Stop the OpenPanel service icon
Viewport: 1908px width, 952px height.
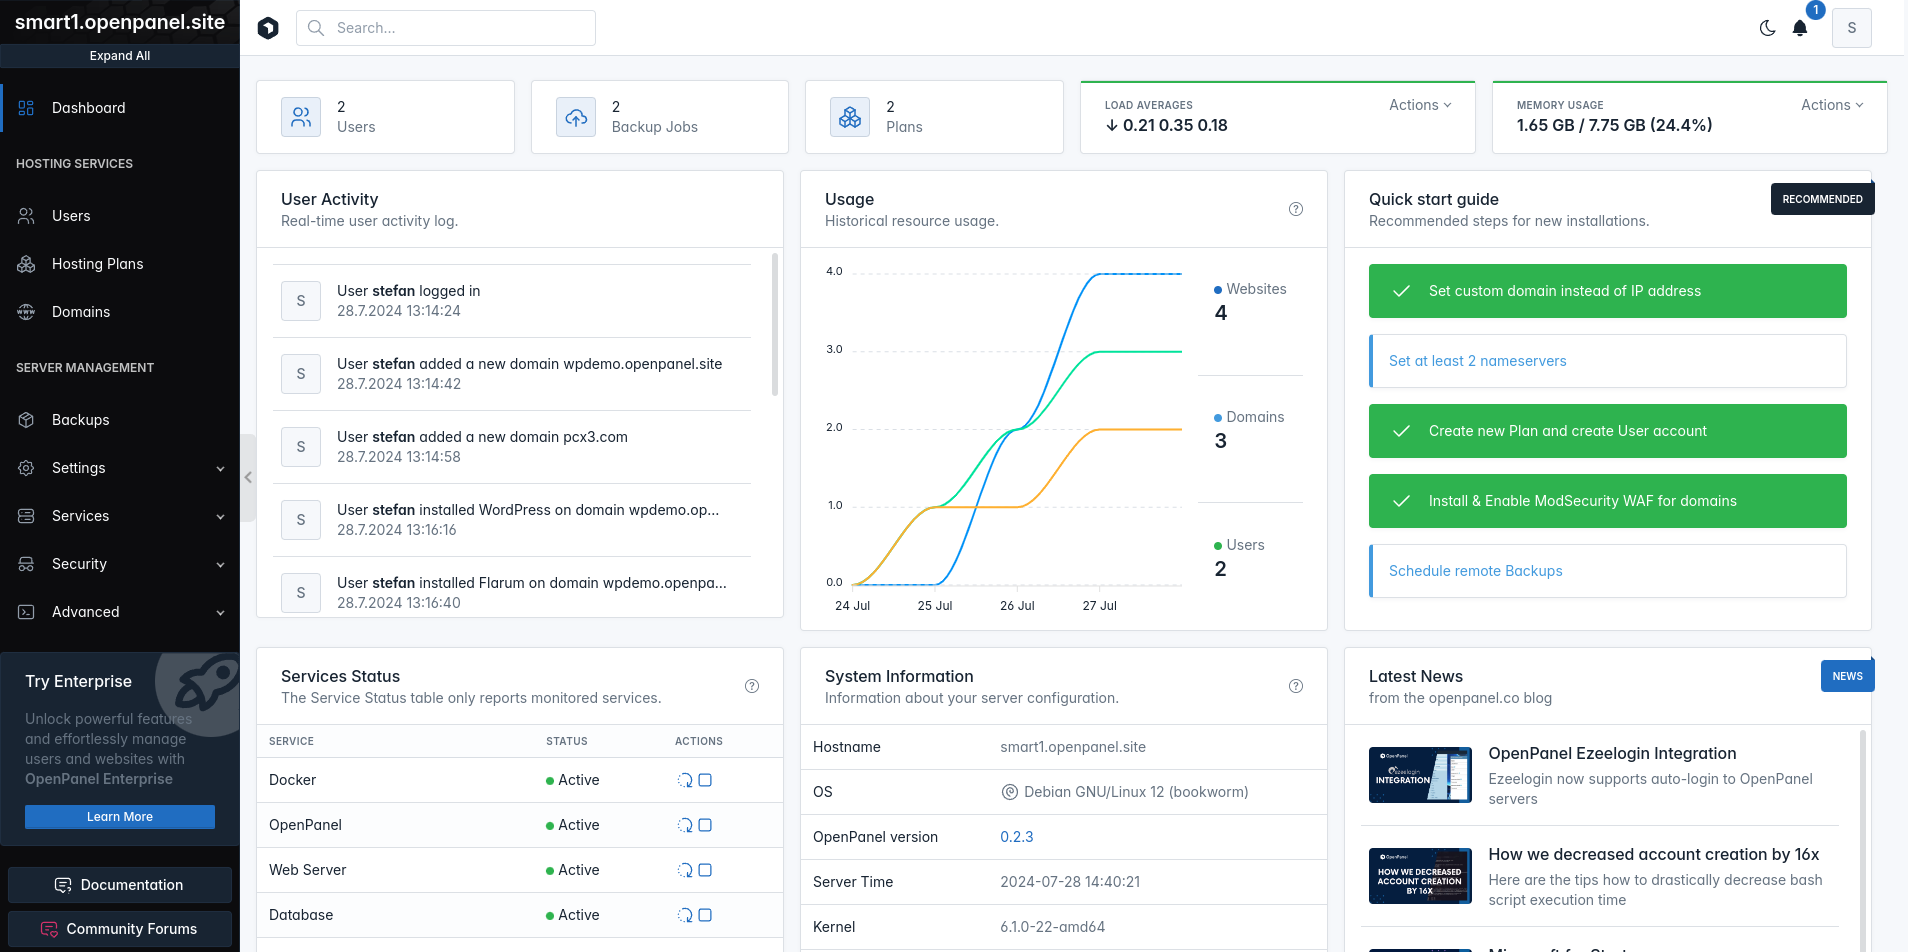[705, 825]
